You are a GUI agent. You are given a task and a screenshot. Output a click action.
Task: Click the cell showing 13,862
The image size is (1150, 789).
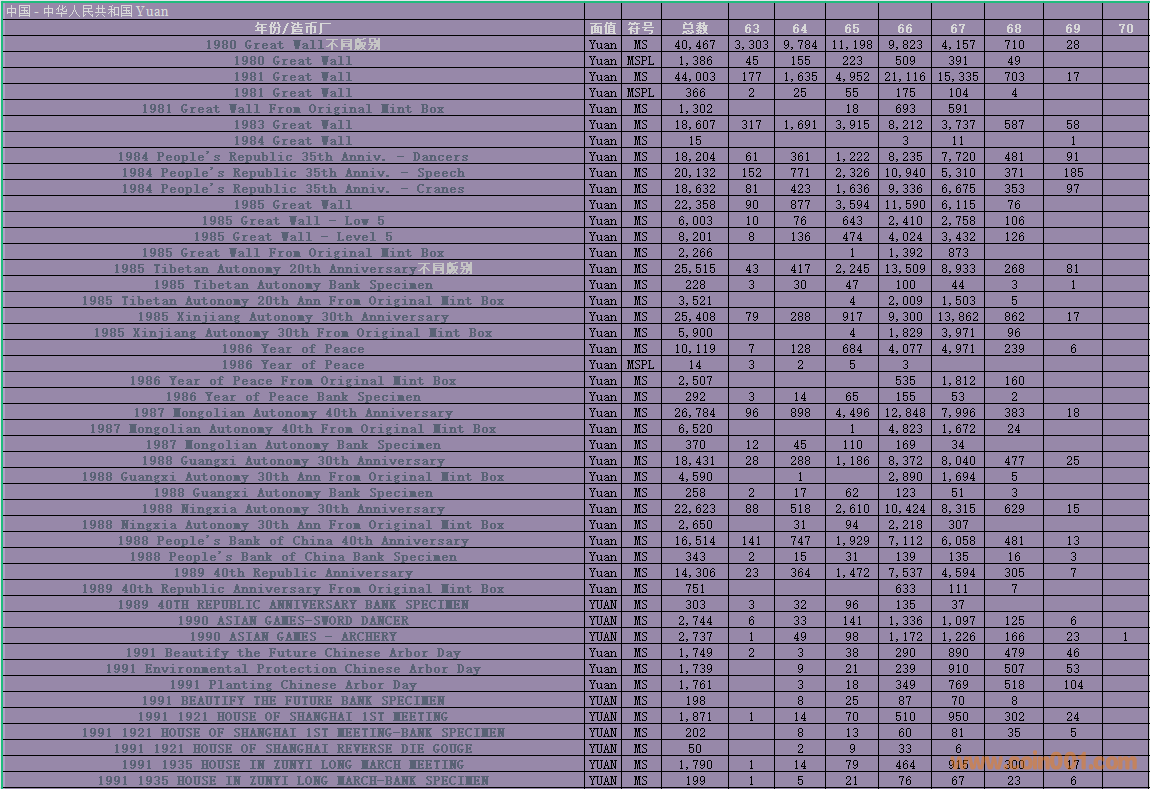click(958, 317)
